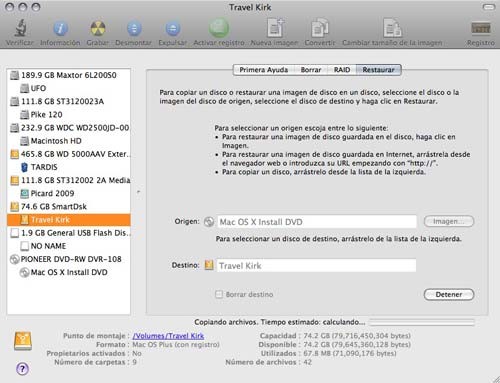Click the help question mark button

(22, 369)
